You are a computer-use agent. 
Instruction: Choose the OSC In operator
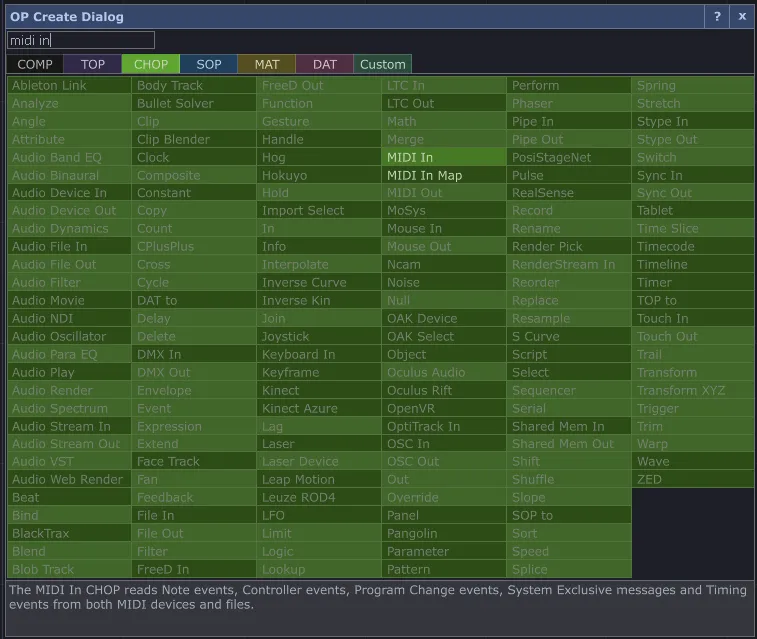[444, 444]
